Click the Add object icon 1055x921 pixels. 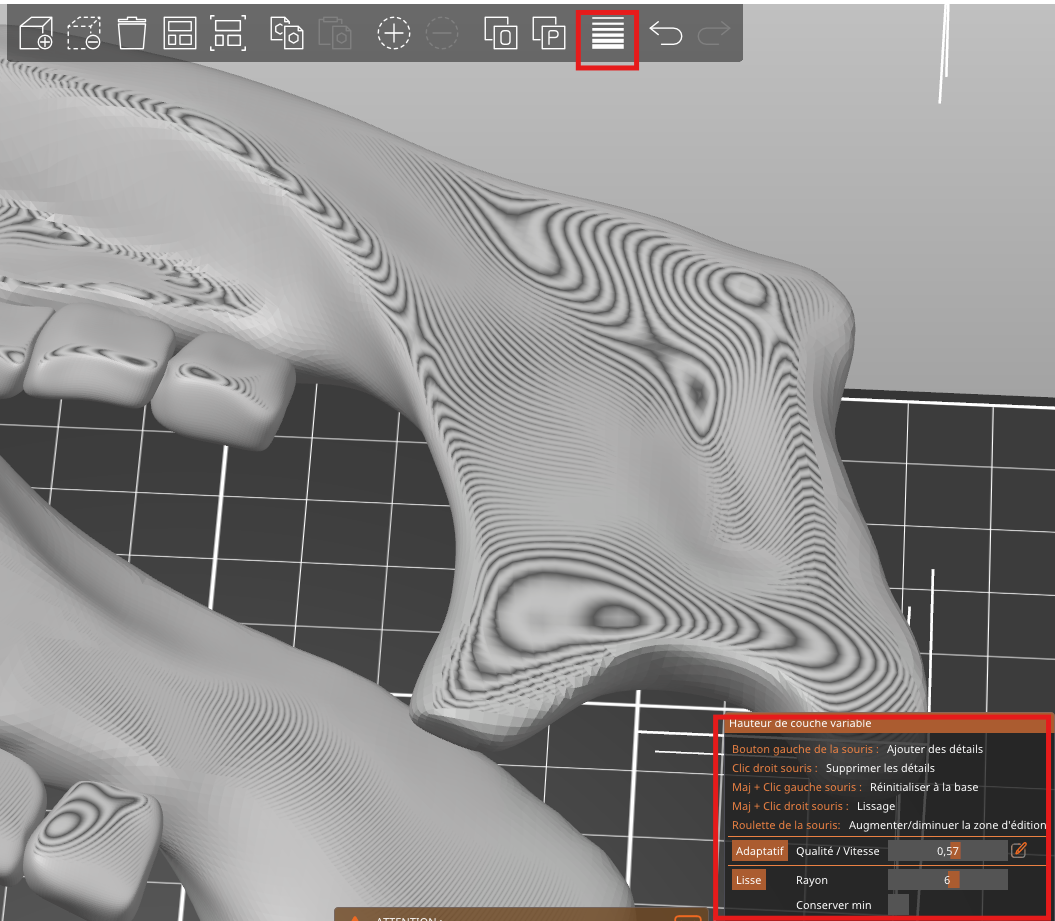pyautogui.click(x=36, y=33)
